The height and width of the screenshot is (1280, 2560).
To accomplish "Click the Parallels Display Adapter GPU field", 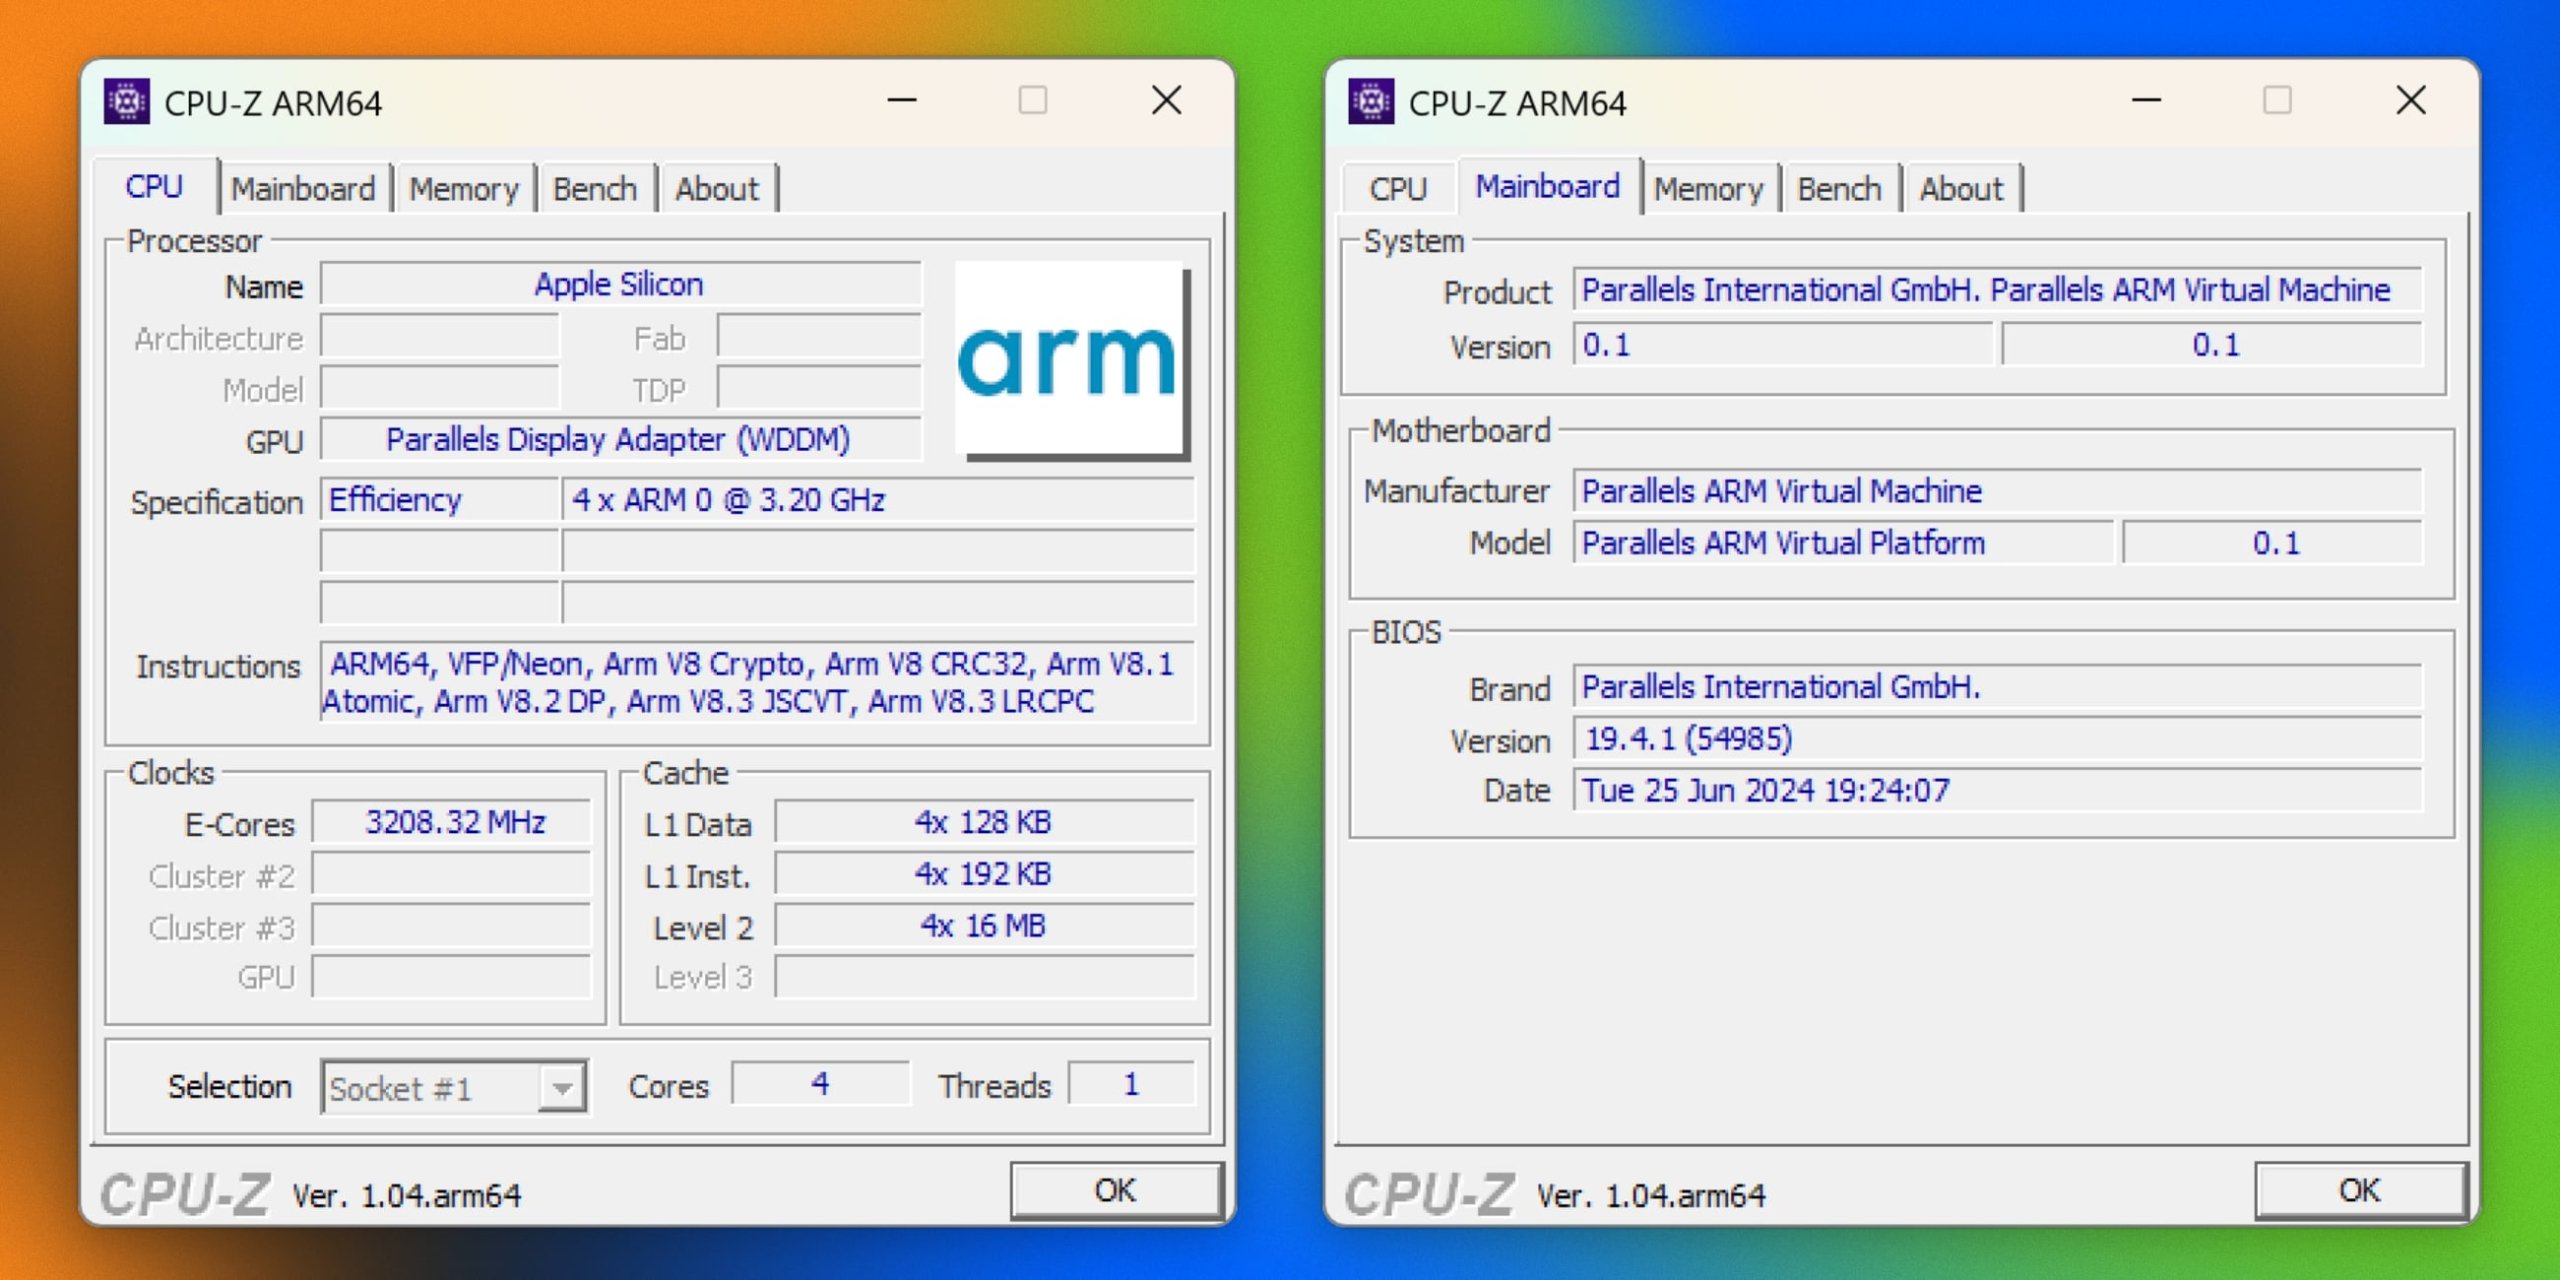I will tap(618, 439).
